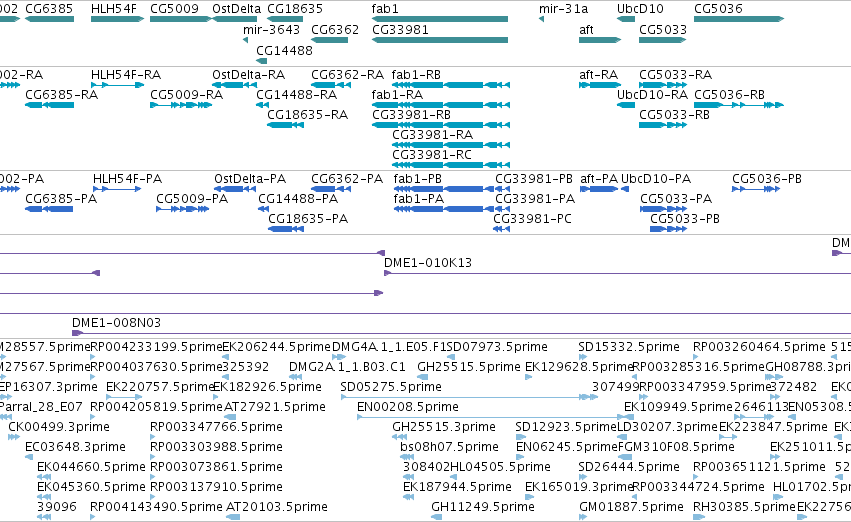Select the CG5009 gene name
Viewport: 851px width, 522px height.
[174, 9]
